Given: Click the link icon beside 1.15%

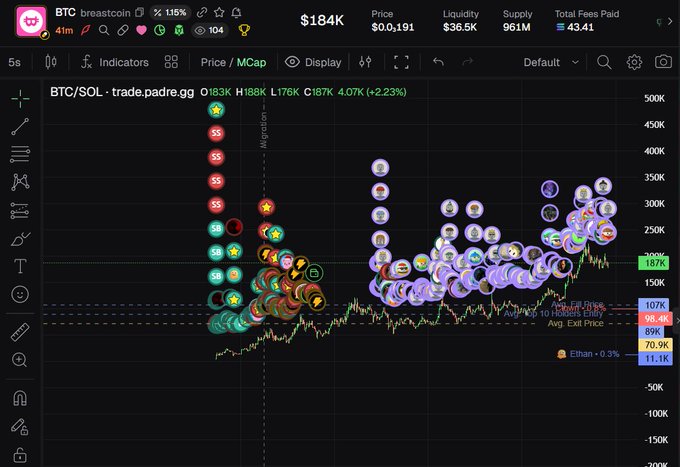Looking at the screenshot, I should (x=201, y=13).
